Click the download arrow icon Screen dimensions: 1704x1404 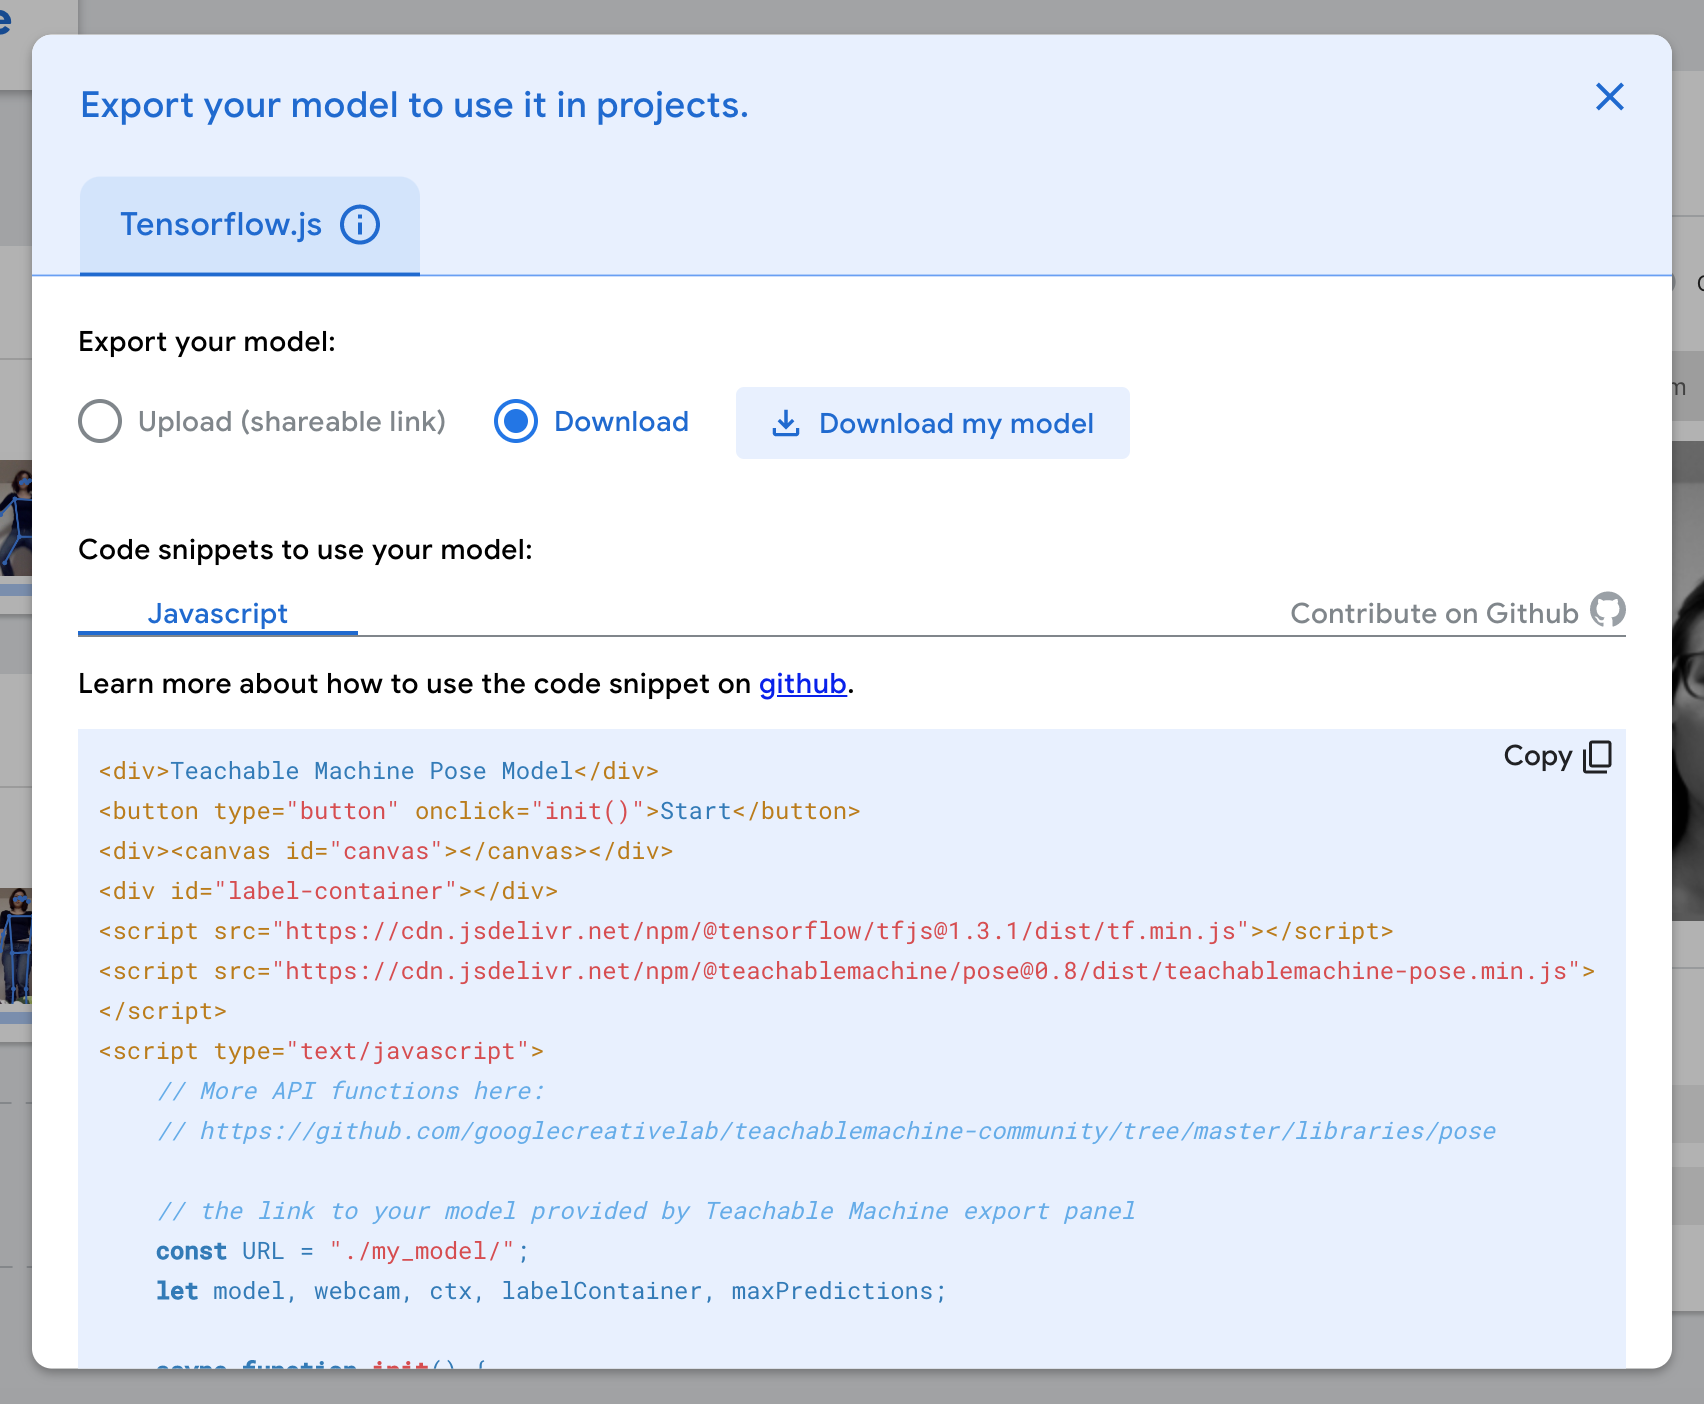pos(786,423)
